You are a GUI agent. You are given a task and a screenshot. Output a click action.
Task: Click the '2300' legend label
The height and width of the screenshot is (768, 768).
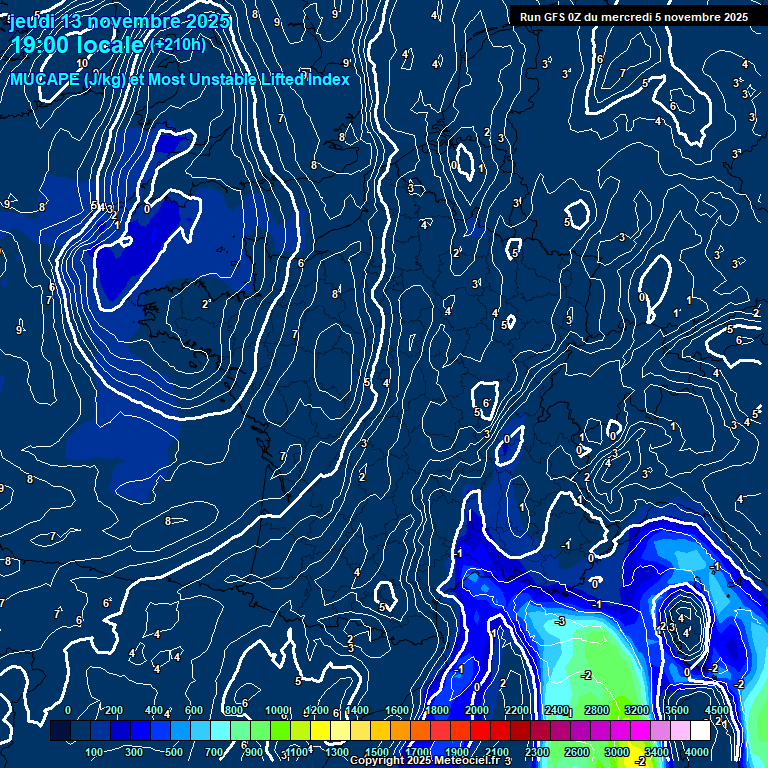(537, 752)
